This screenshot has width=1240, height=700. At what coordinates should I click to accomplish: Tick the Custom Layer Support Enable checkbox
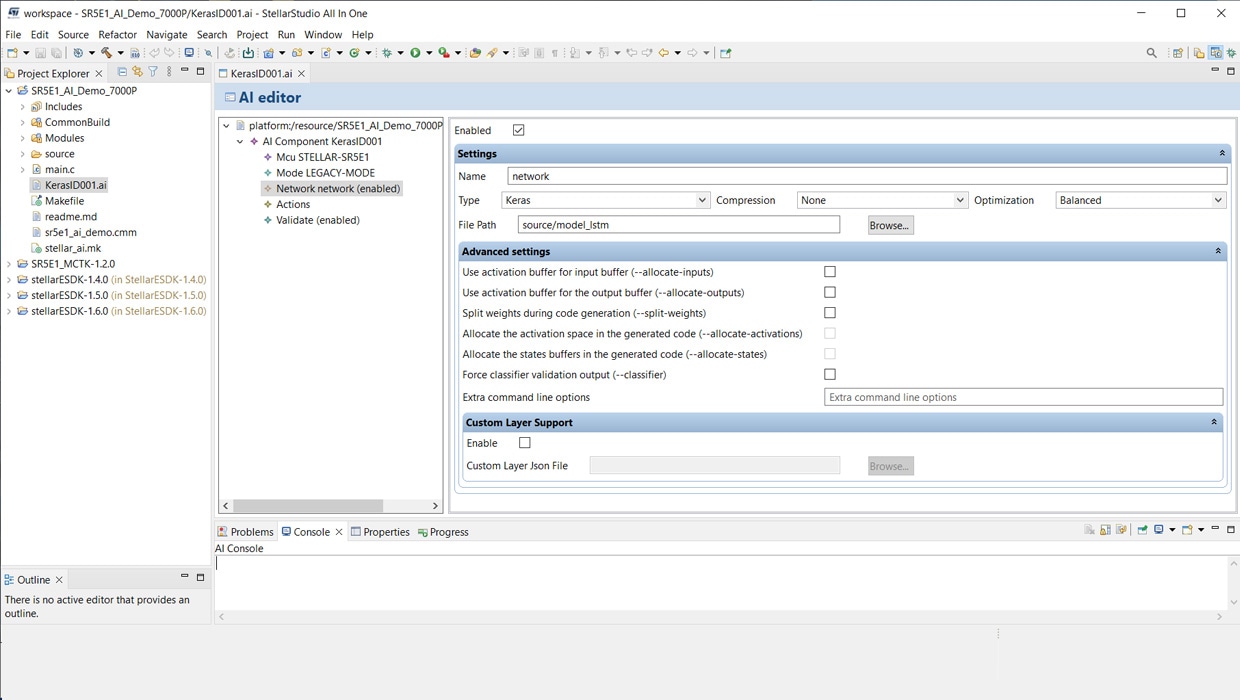[524, 443]
